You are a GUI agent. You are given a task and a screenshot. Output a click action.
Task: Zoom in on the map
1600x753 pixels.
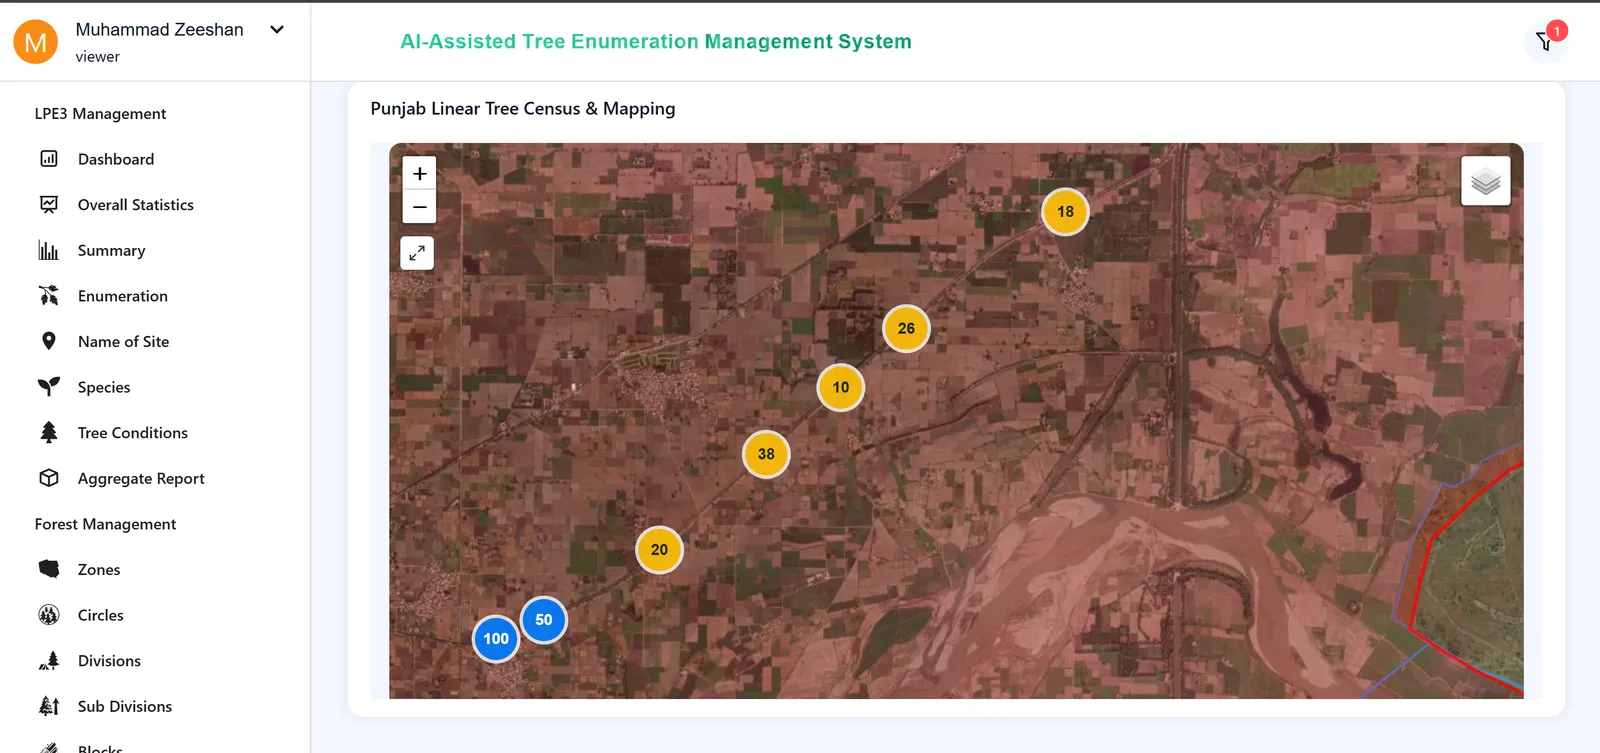(x=420, y=174)
